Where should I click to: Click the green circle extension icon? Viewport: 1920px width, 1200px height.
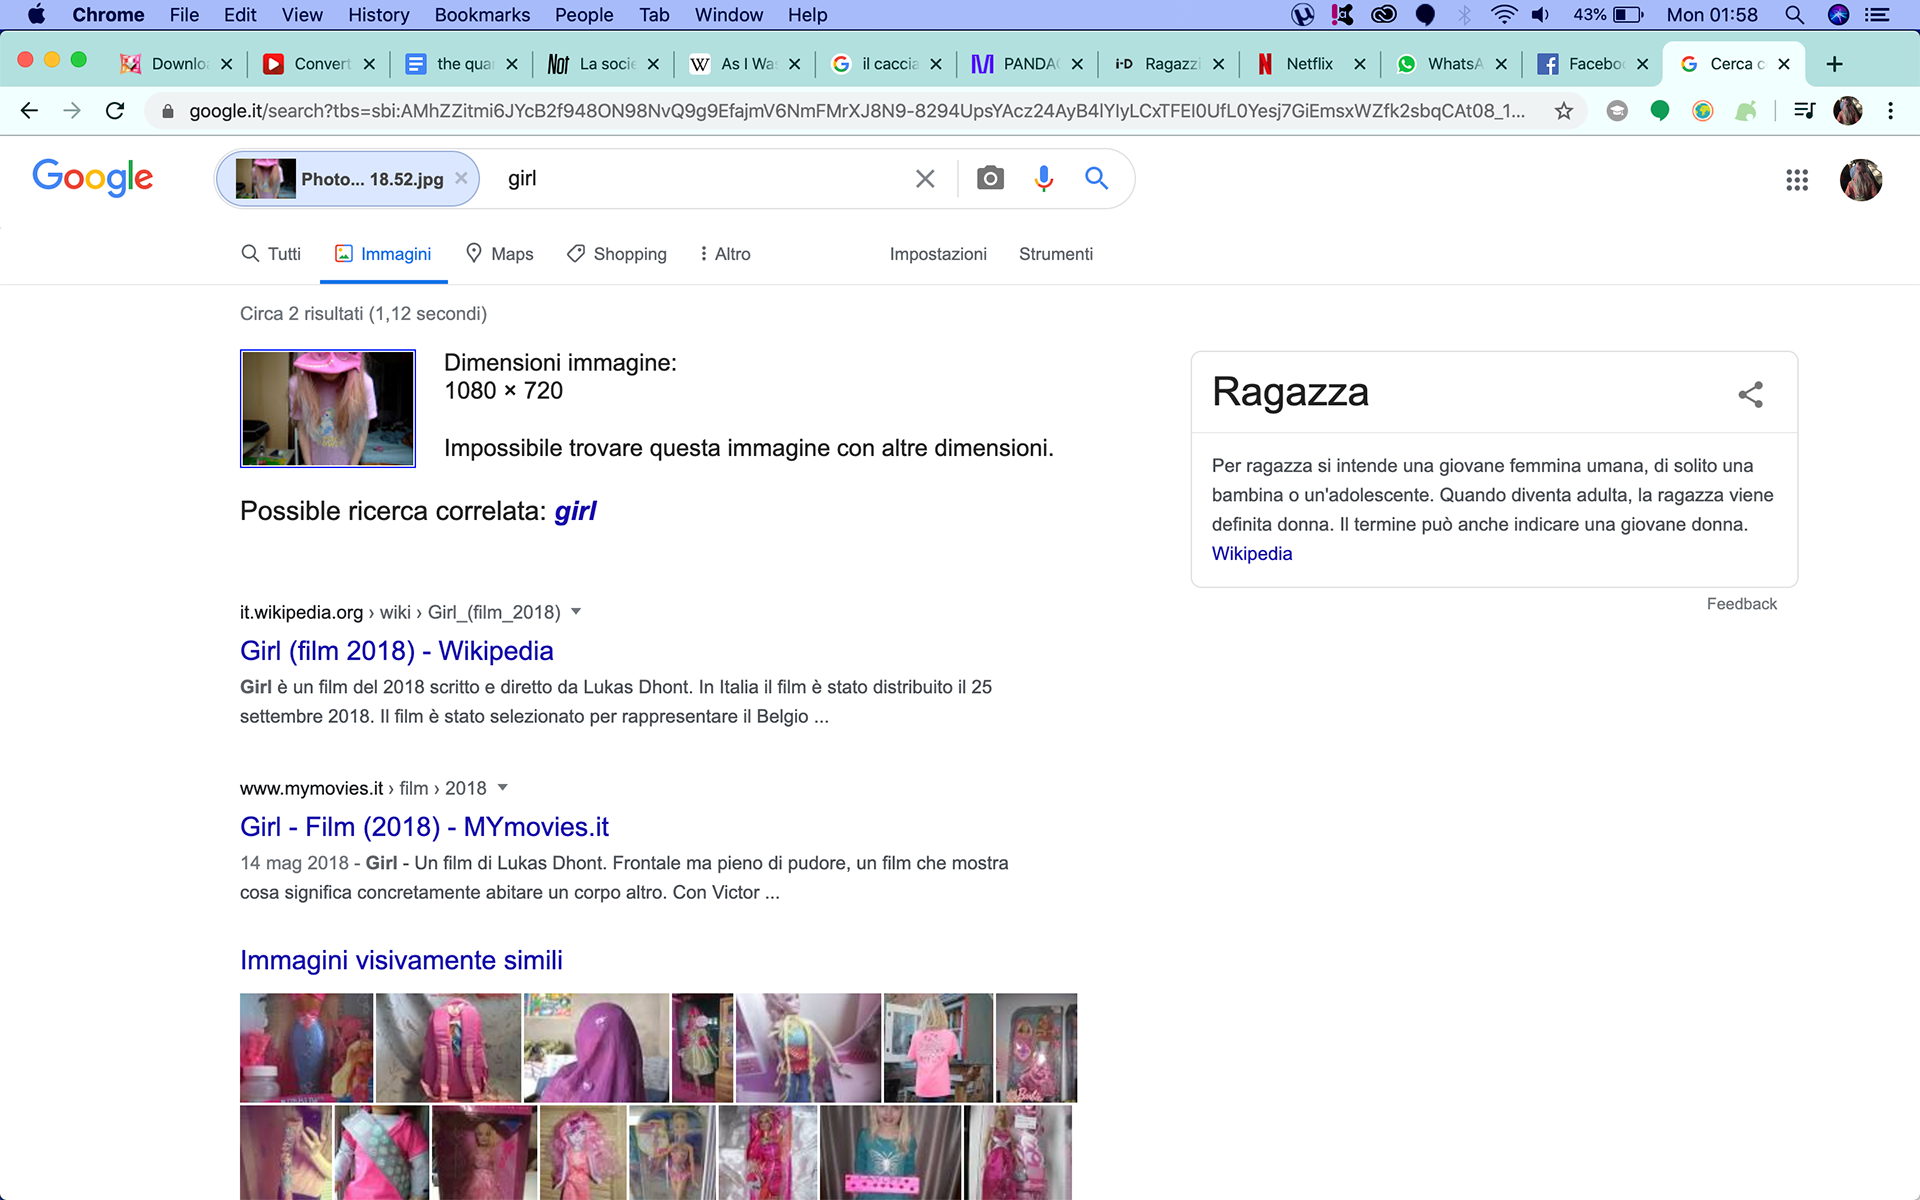coord(1660,111)
